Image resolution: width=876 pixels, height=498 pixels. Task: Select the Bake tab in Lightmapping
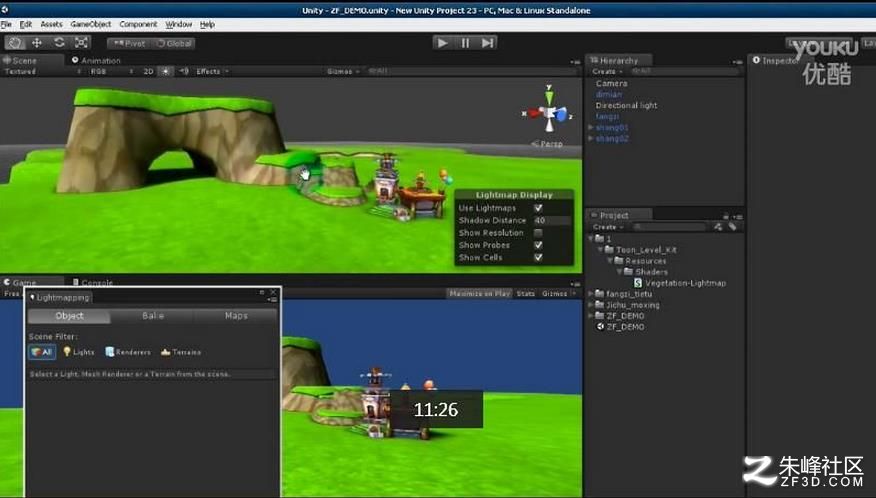coord(153,316)
